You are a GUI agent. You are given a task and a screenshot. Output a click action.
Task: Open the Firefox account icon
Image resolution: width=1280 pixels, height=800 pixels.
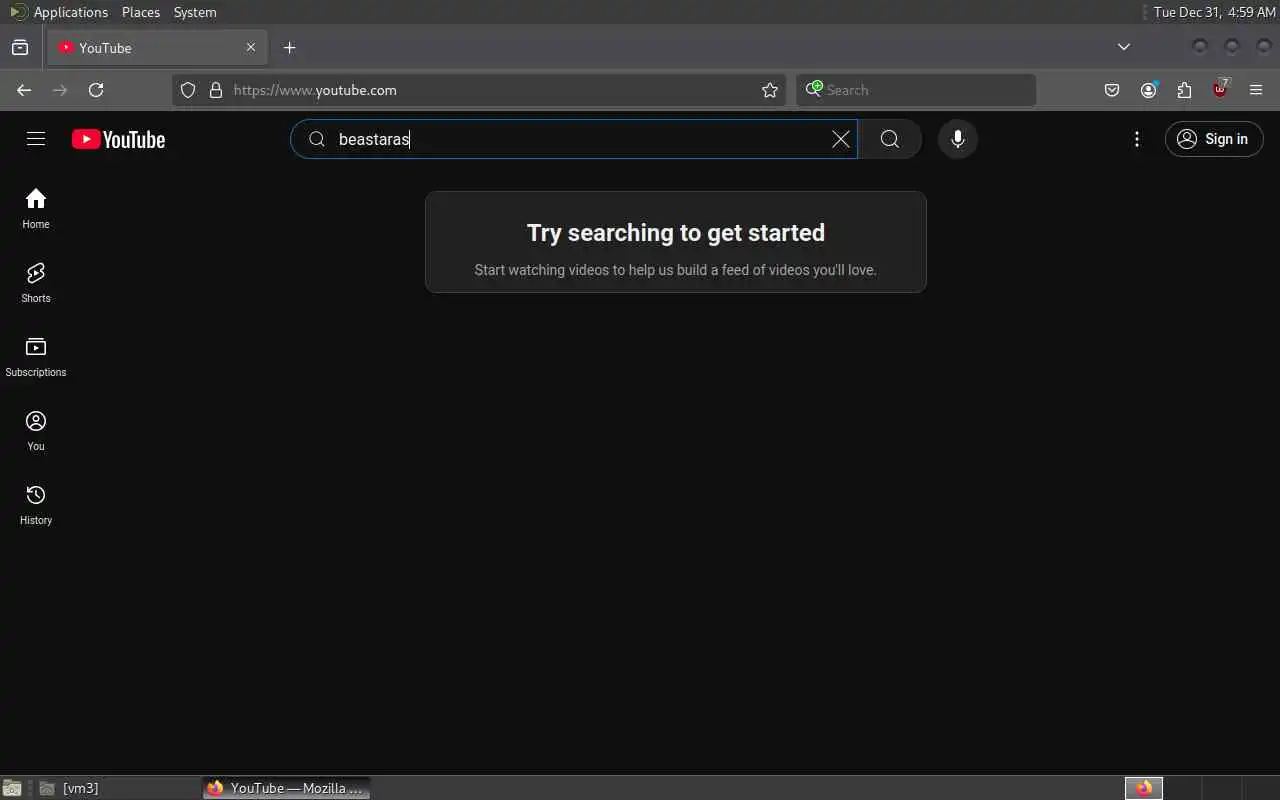click(x=1148, y=90)
